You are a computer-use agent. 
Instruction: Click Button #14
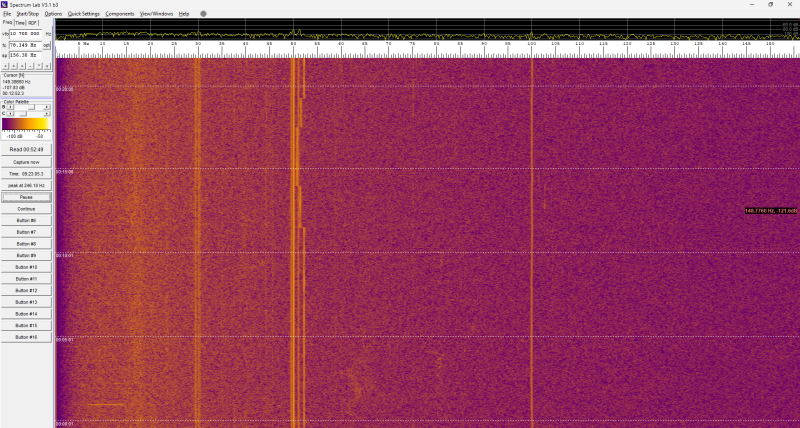coord(26,314)
